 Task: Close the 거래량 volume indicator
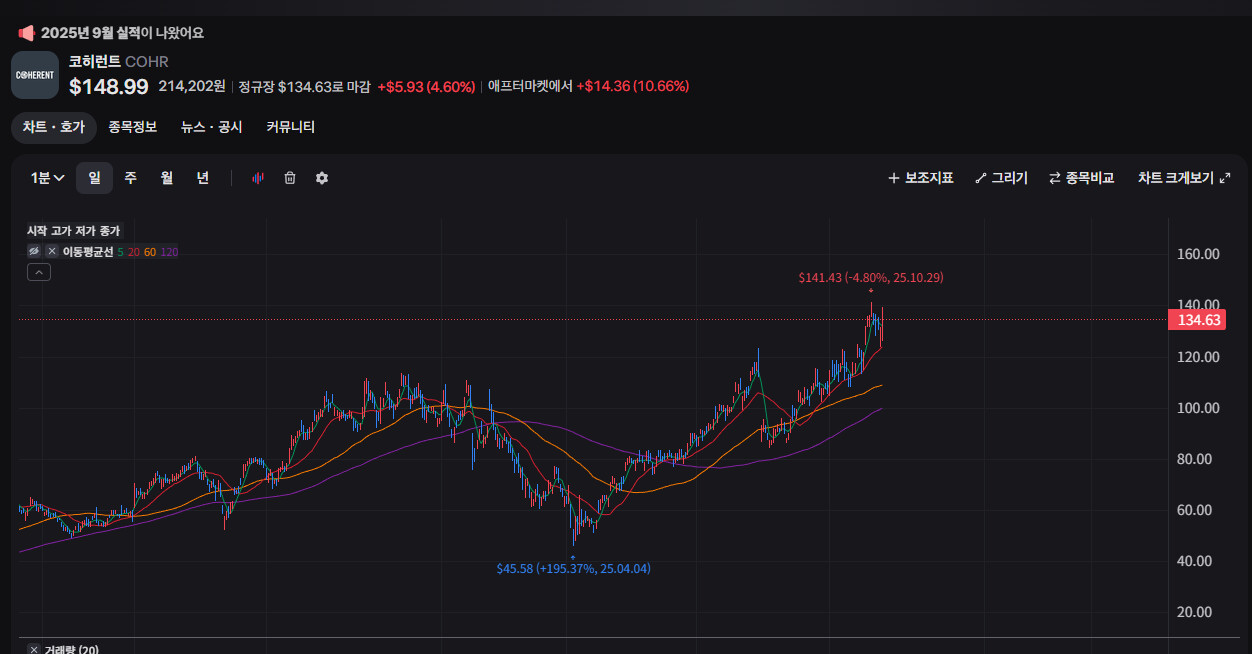[x=33, y=649]
